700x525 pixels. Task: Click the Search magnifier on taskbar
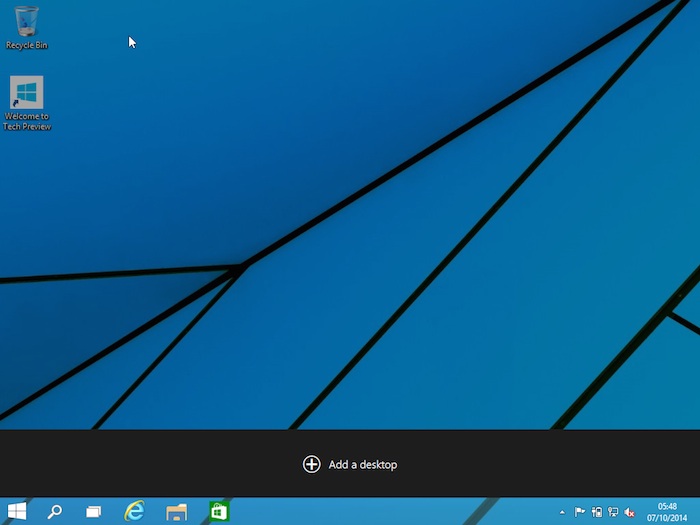click(x=55, y=511)
